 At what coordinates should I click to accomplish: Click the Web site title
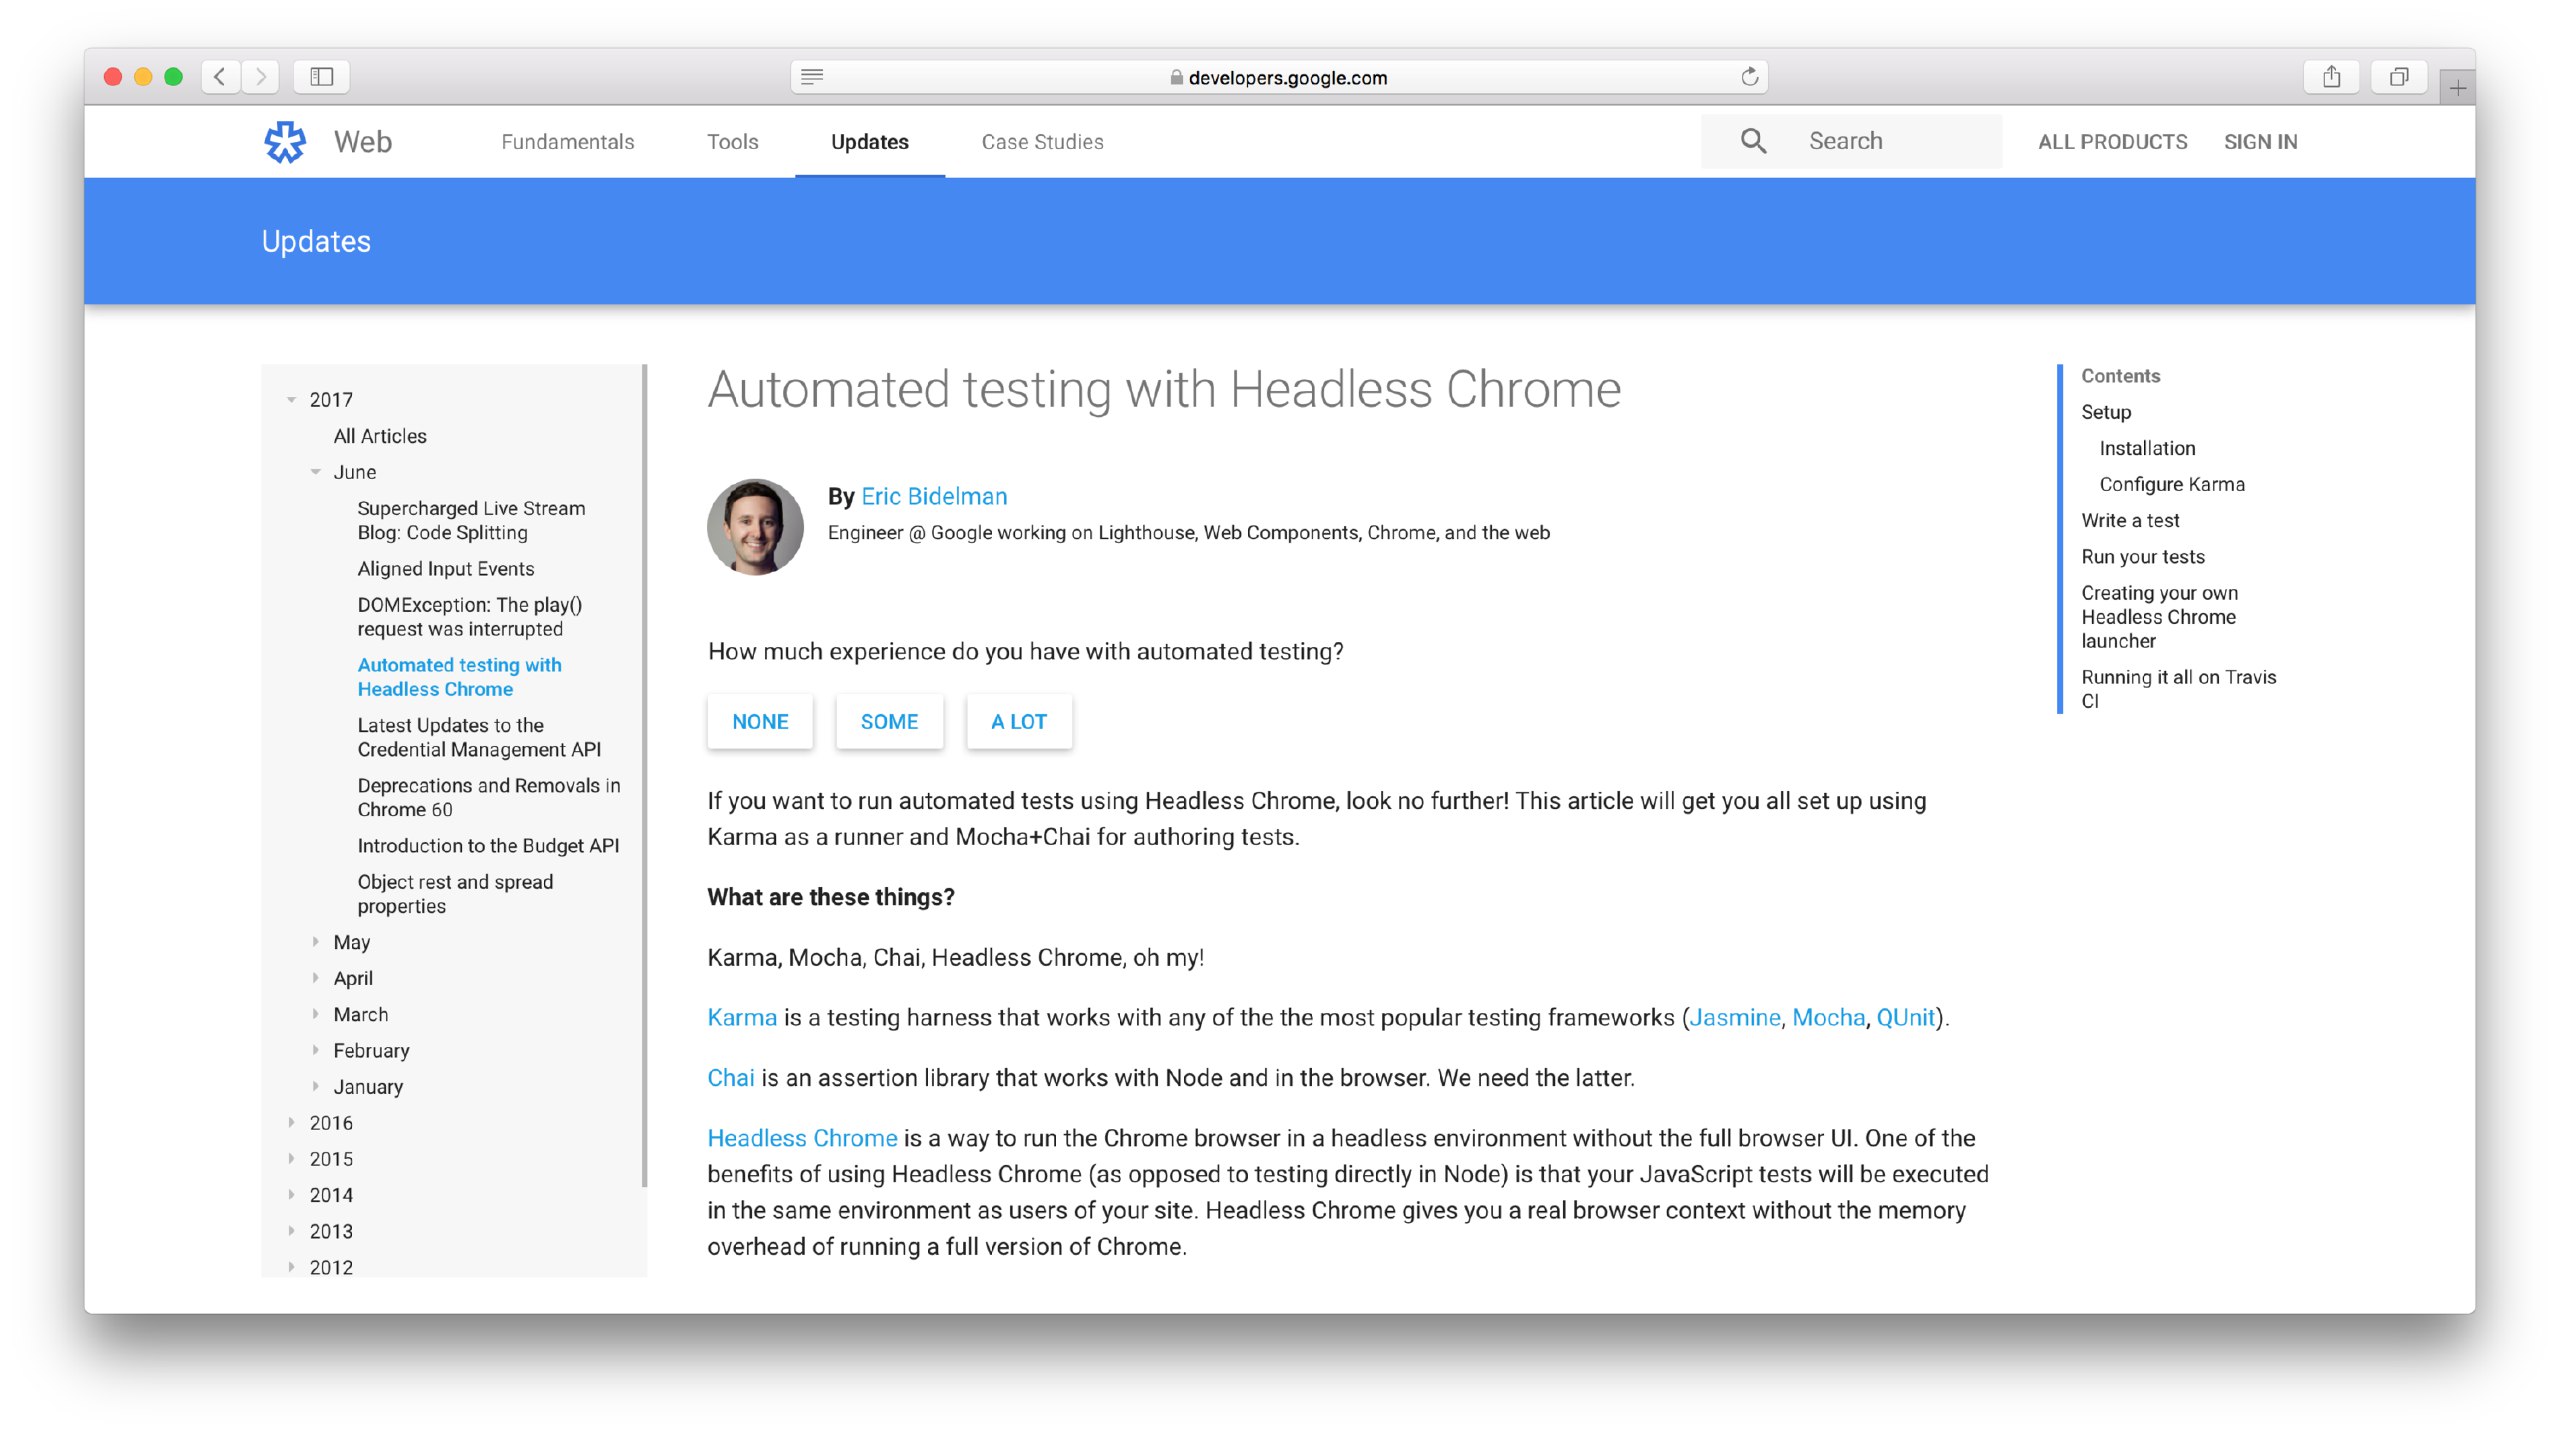tap(362, 142)
